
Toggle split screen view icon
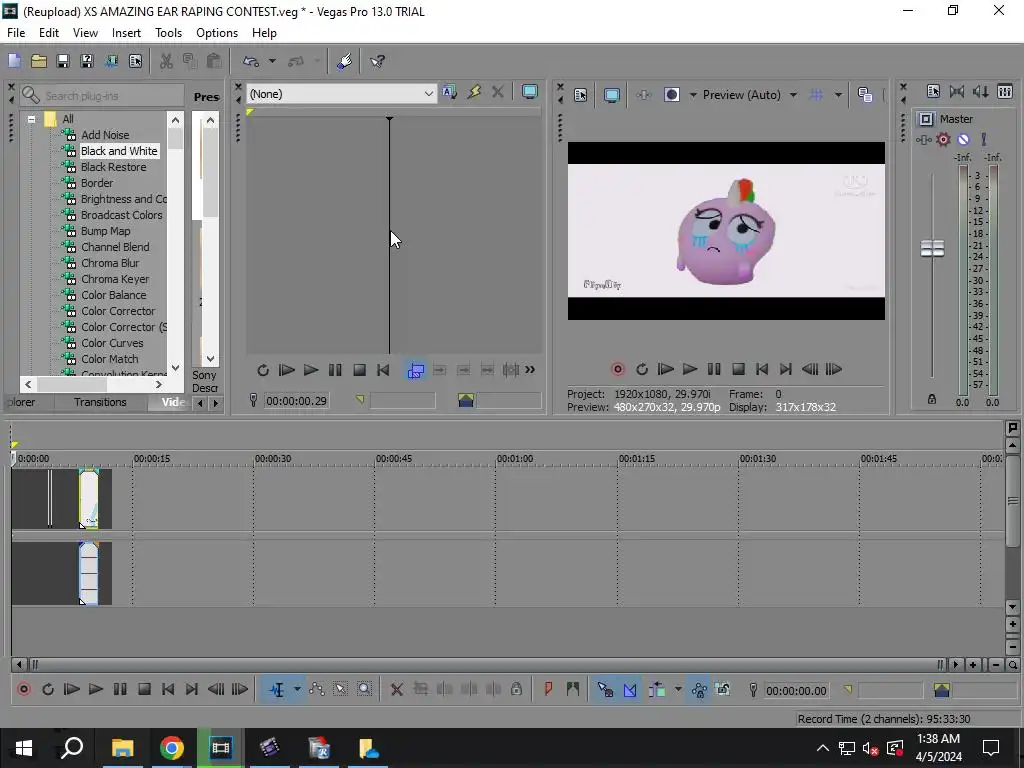pos(672,95)
